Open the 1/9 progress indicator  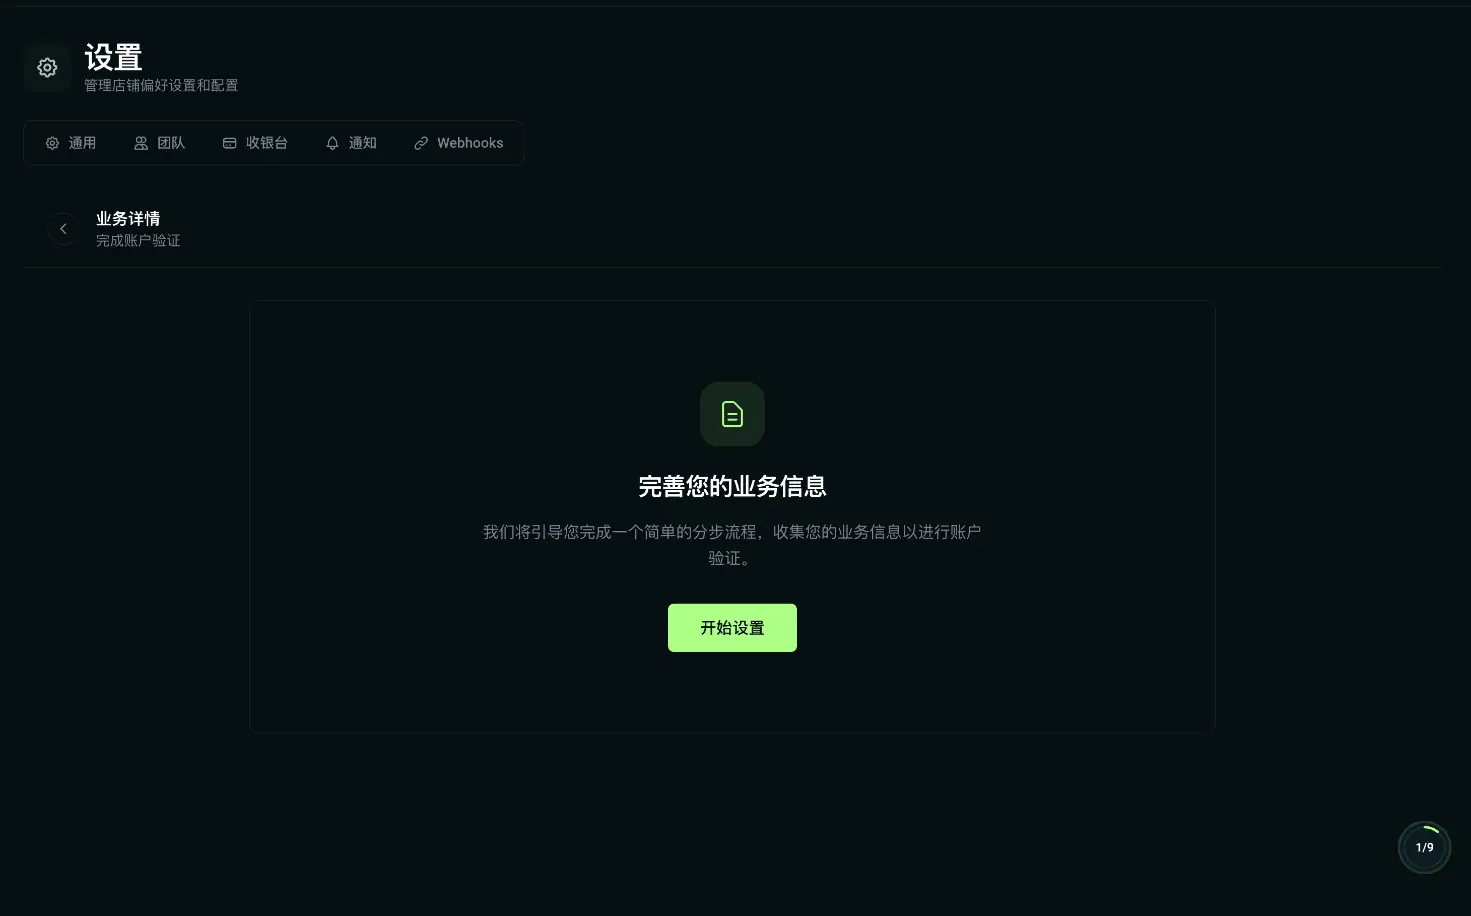pyautogui.click(x=1424, y=848)
